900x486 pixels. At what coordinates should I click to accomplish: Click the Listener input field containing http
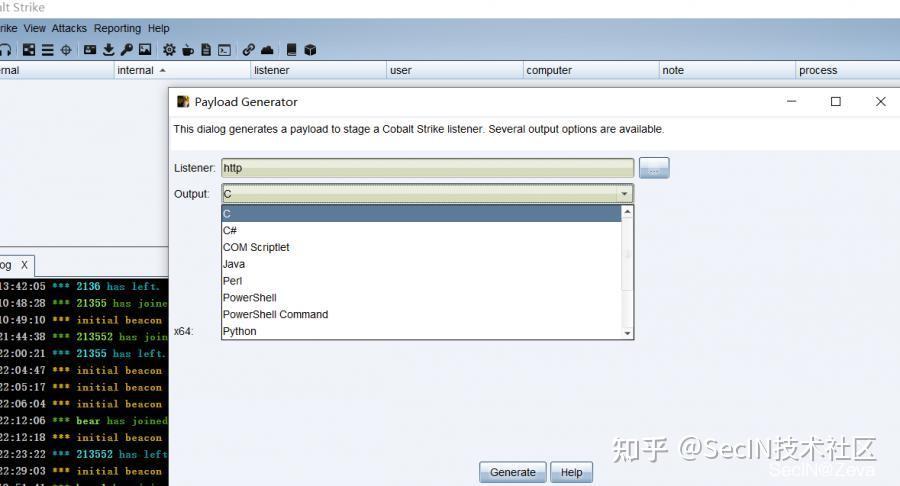tap(428, 168)
